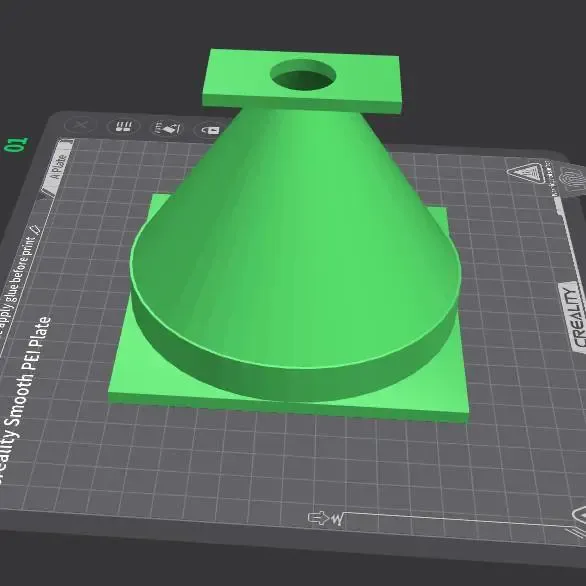The width and height of the screenshot is (586, 586).
Task: Click inside the round hole of the flange
Action: click(x=303, y=75)
